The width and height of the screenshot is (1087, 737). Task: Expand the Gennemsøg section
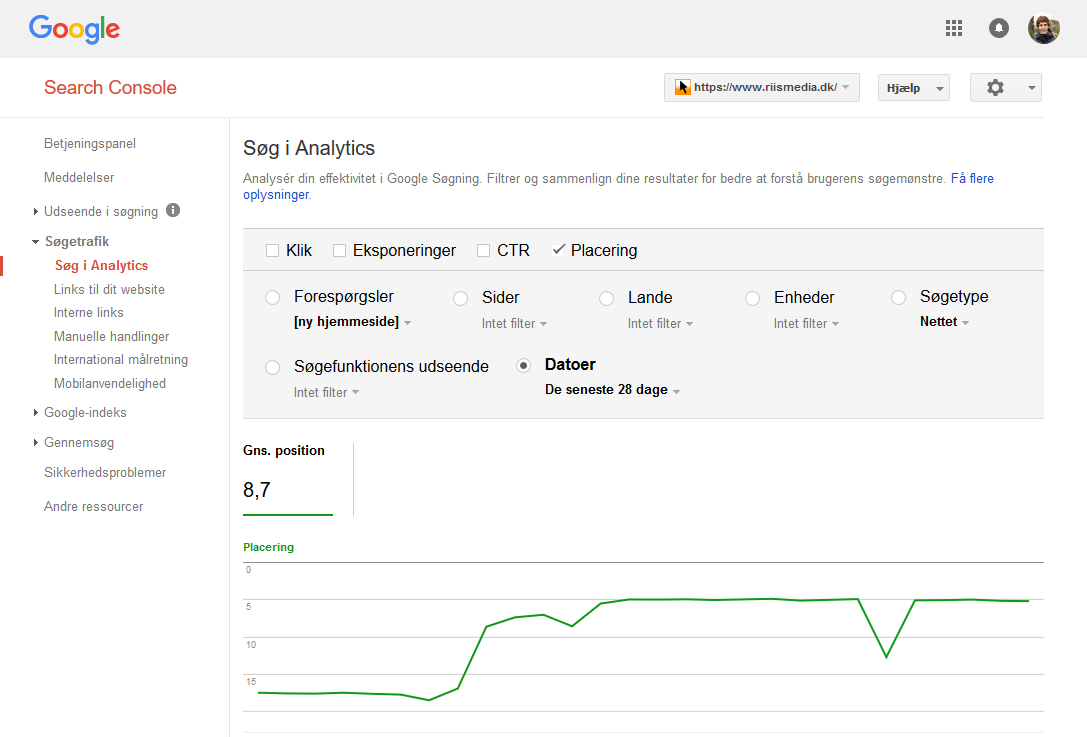point(35,442)
